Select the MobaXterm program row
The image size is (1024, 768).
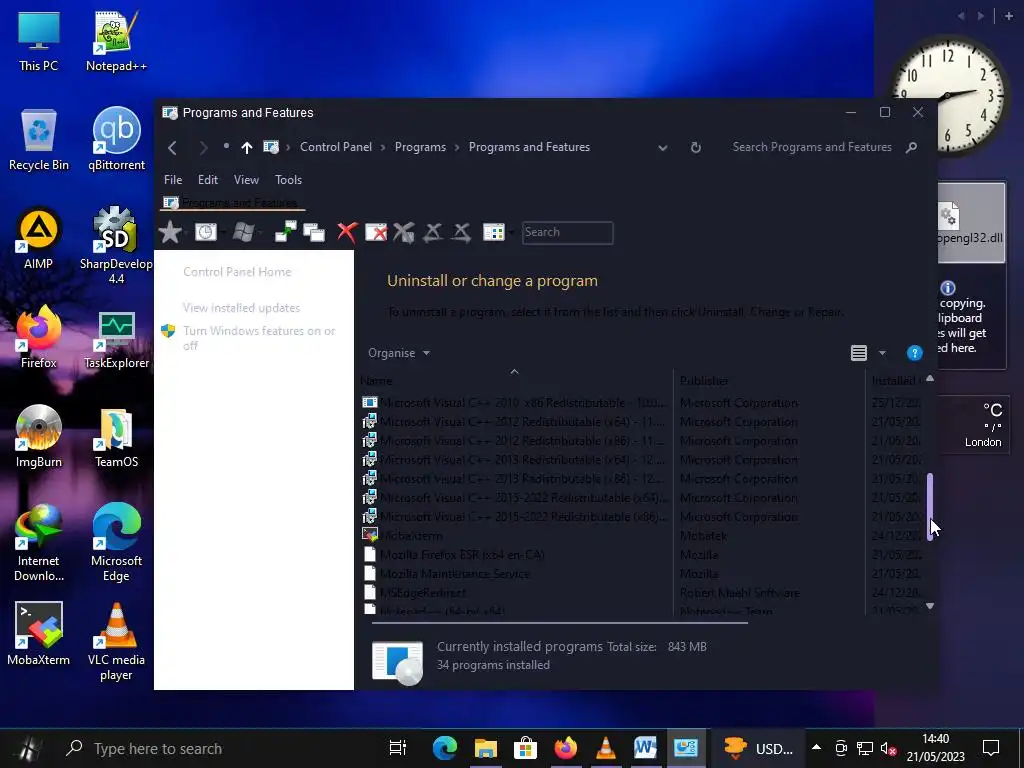click(x=642, y=536)
